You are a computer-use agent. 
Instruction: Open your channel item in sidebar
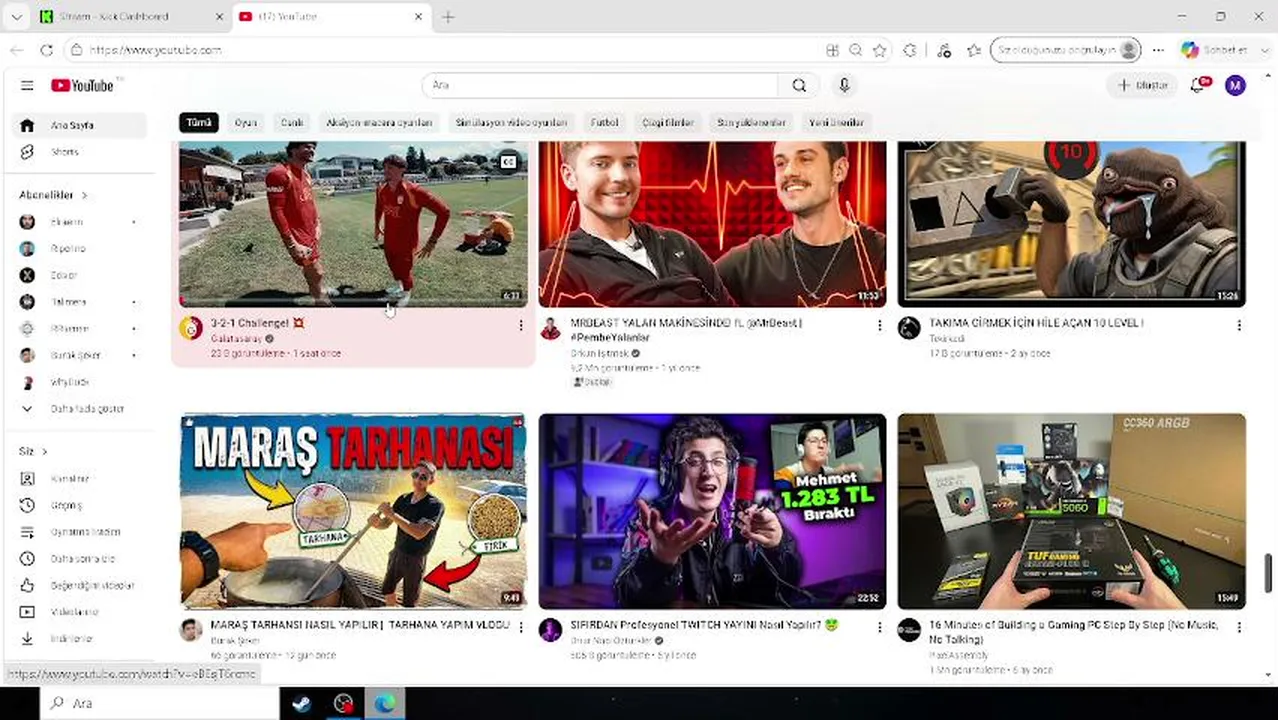(x=80, y=479)
